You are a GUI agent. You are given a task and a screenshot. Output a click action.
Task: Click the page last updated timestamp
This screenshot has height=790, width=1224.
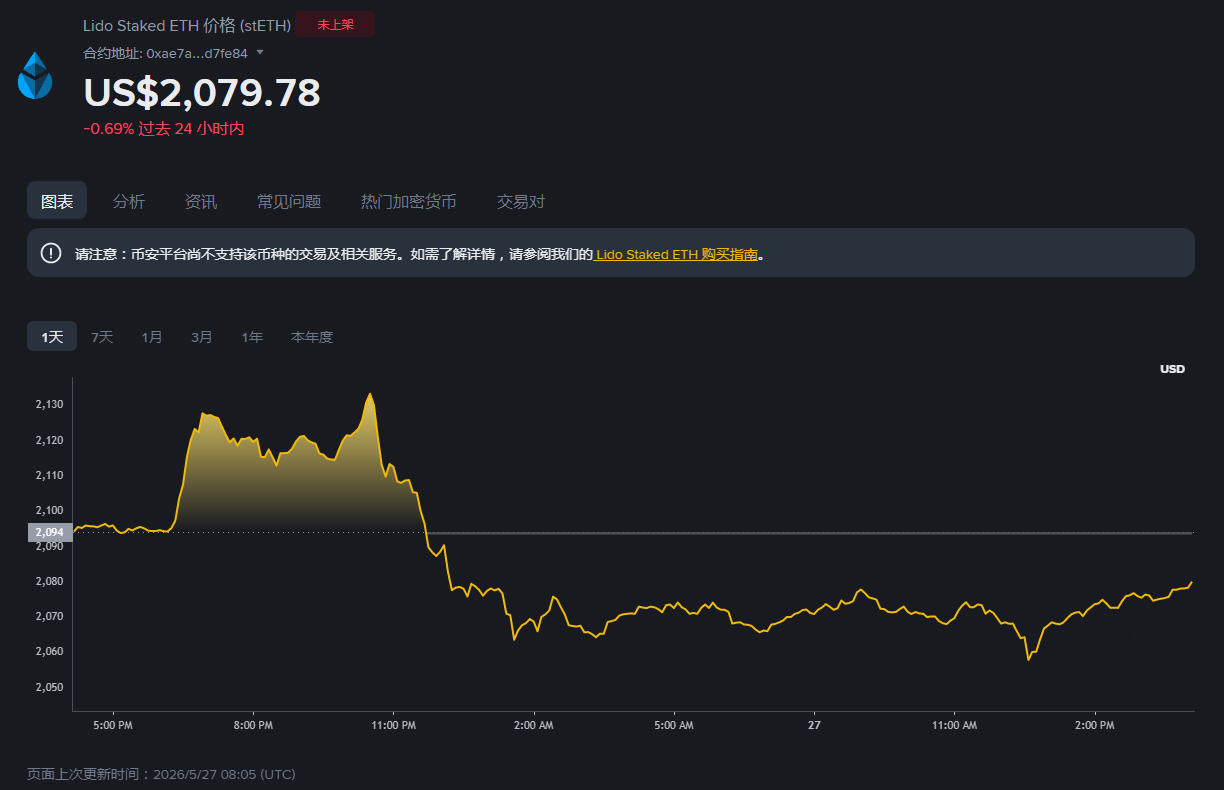point(161,774)
